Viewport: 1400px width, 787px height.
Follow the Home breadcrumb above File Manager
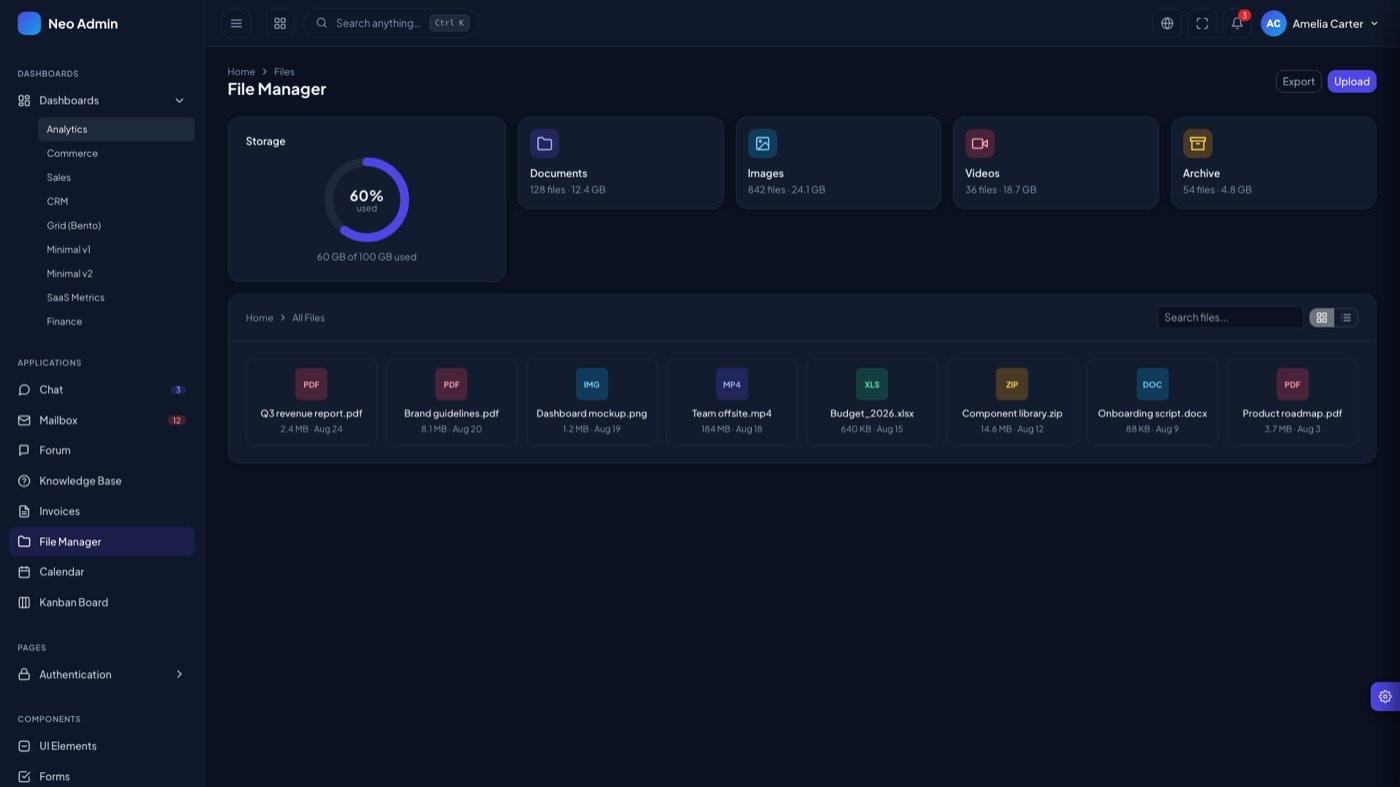pyautogui.click(x=241, y=71)
